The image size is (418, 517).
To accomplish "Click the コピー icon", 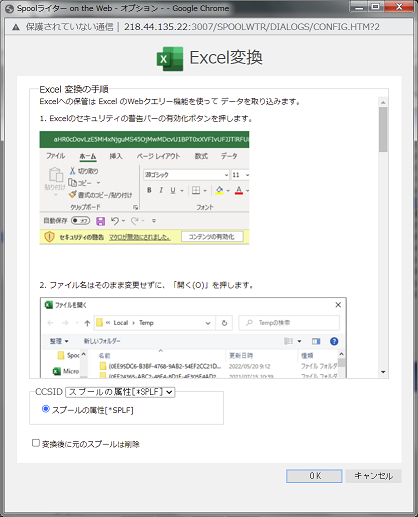I will 72,183.
